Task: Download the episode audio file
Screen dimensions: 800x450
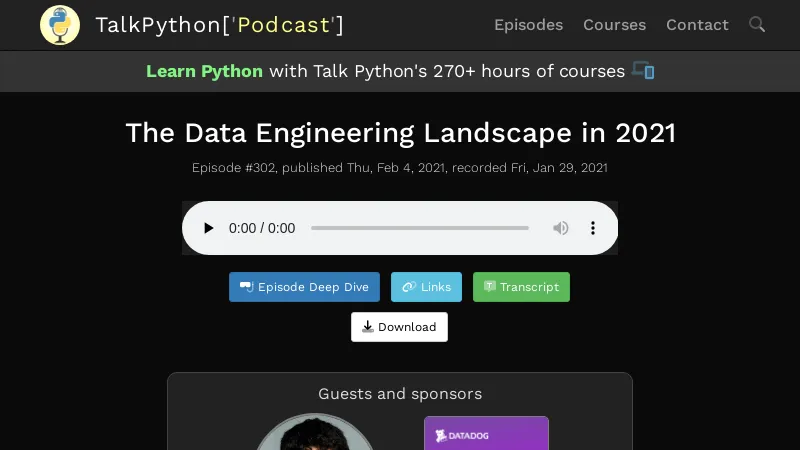Action: [399, 327]
